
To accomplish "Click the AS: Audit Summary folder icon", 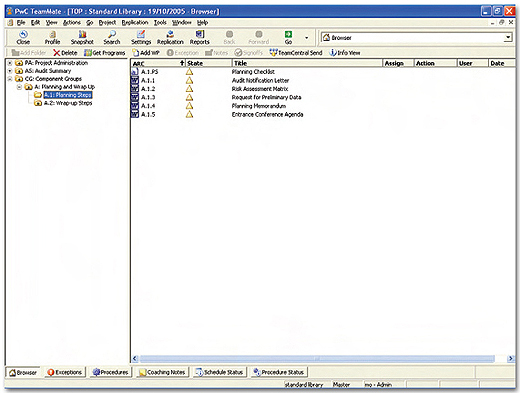I will coord(19,71).
